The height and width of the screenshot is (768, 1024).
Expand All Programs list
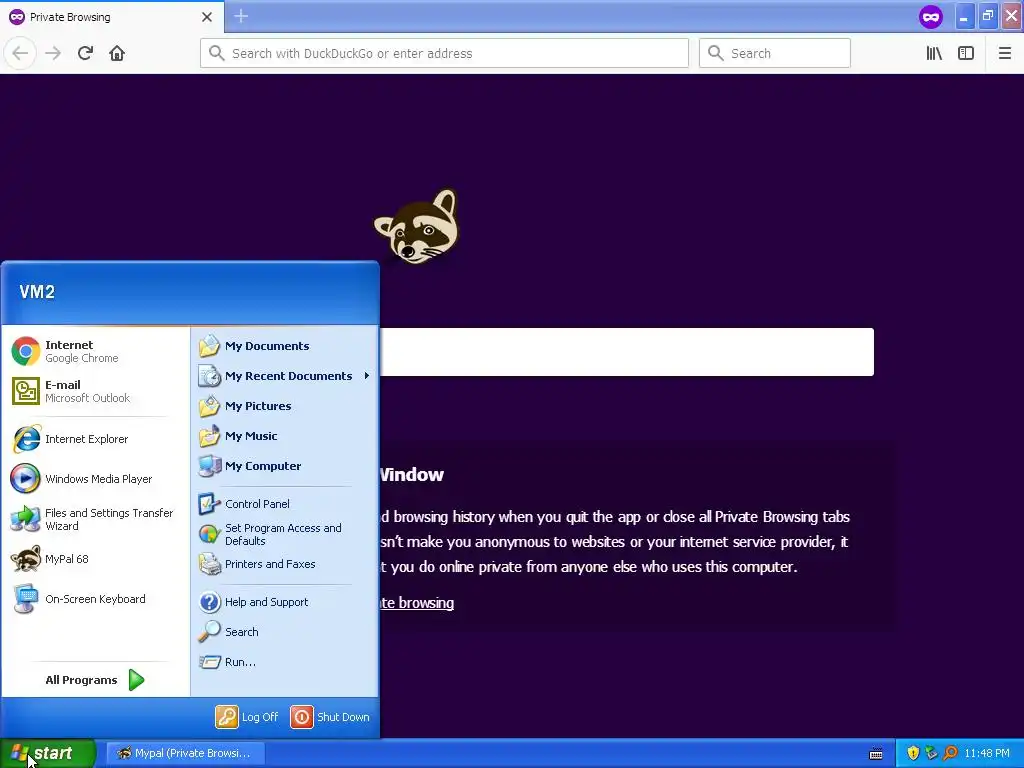point(95,680)
